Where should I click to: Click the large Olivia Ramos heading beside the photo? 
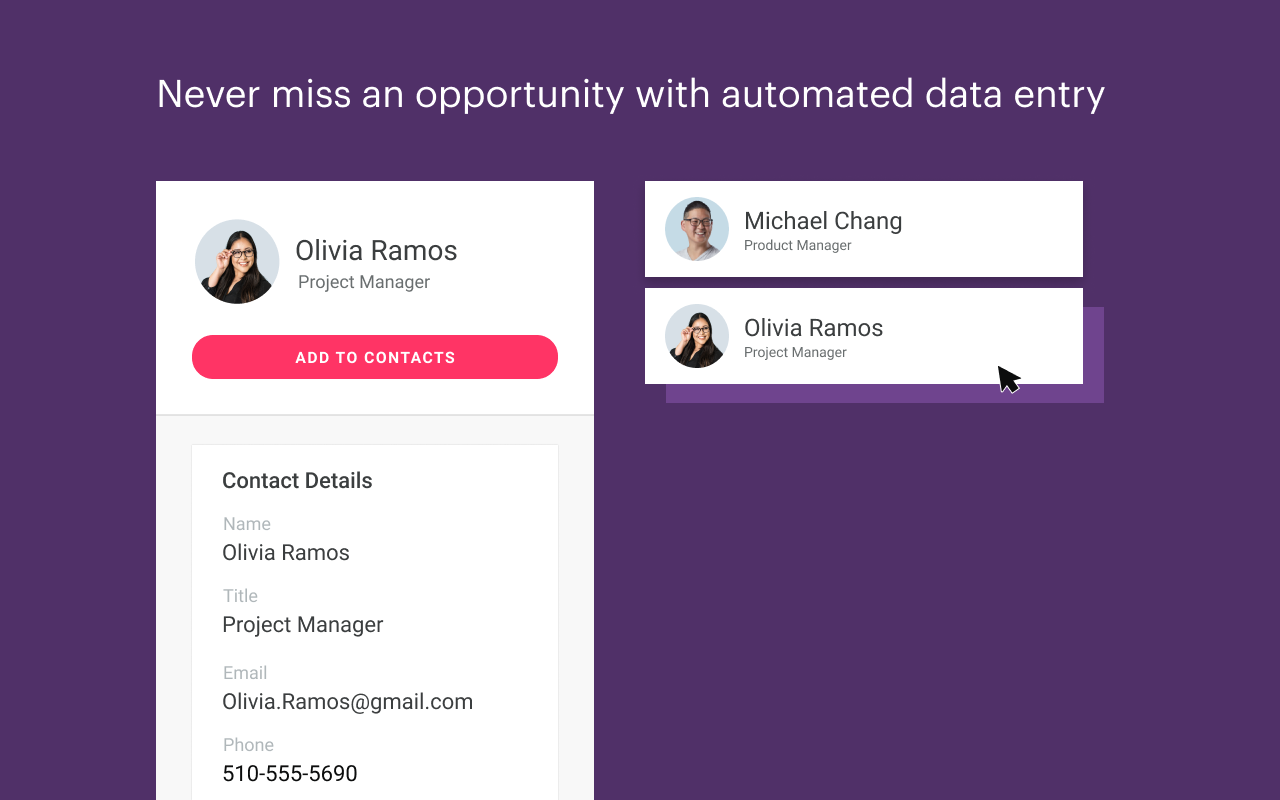(x=376, y=250)
